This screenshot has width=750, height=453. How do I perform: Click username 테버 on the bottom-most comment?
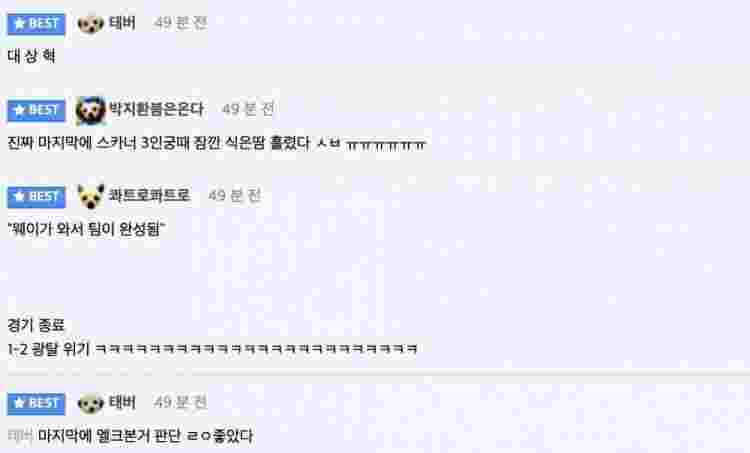pos(122,402)
